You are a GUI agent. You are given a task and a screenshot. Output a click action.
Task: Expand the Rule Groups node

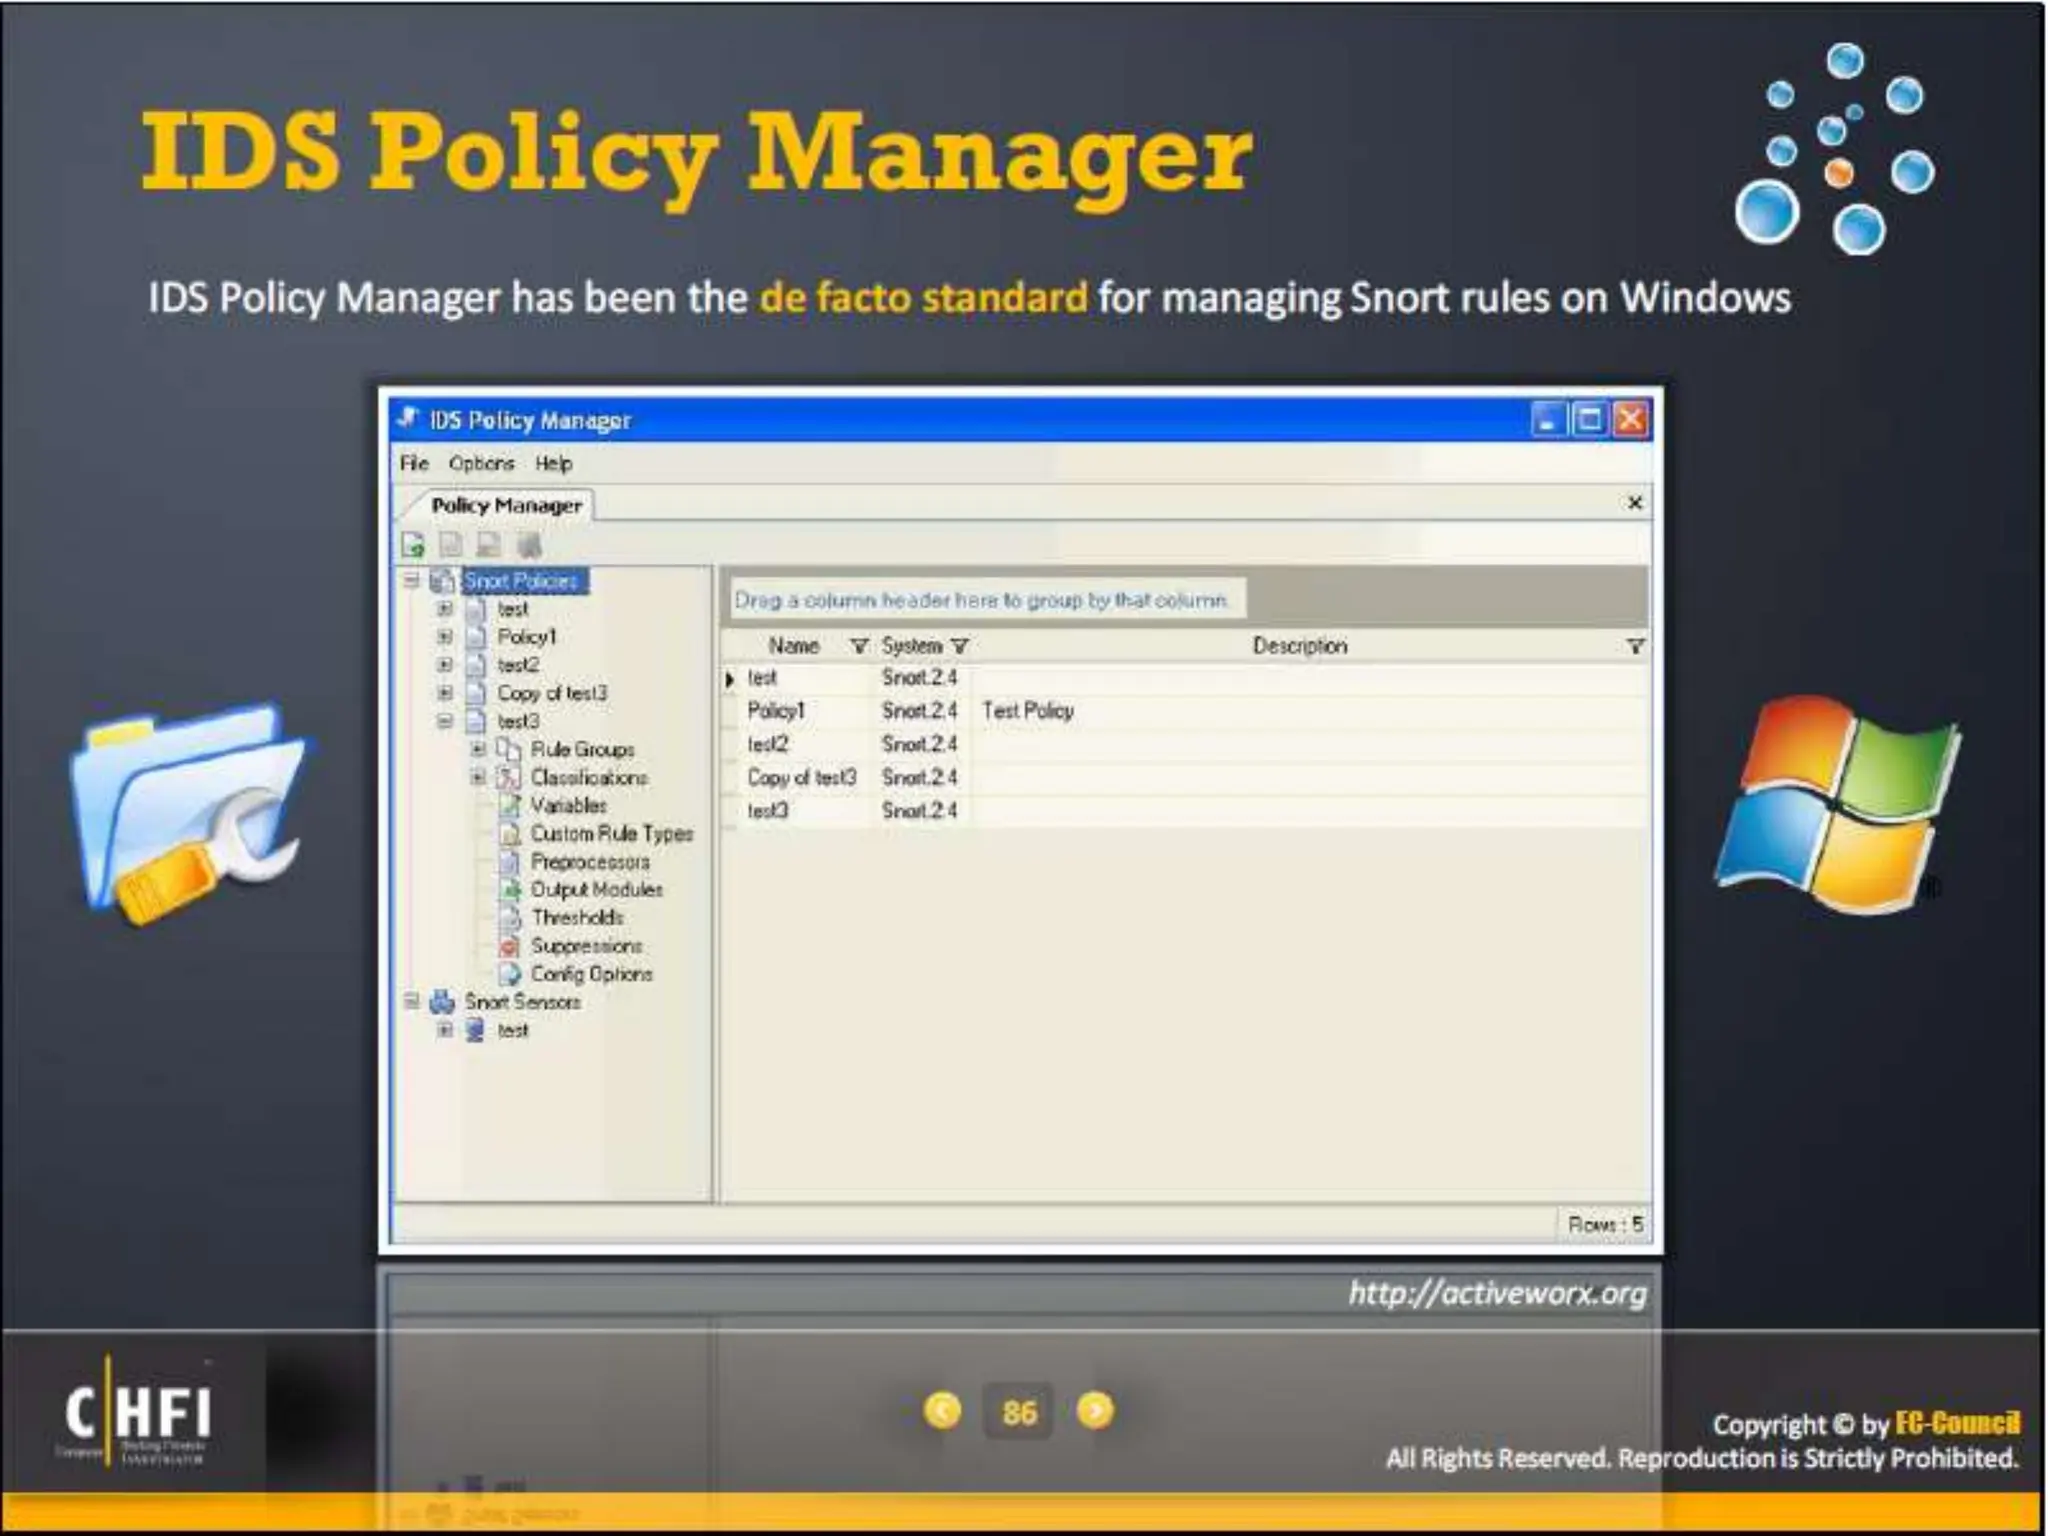(x=478, y=749)
